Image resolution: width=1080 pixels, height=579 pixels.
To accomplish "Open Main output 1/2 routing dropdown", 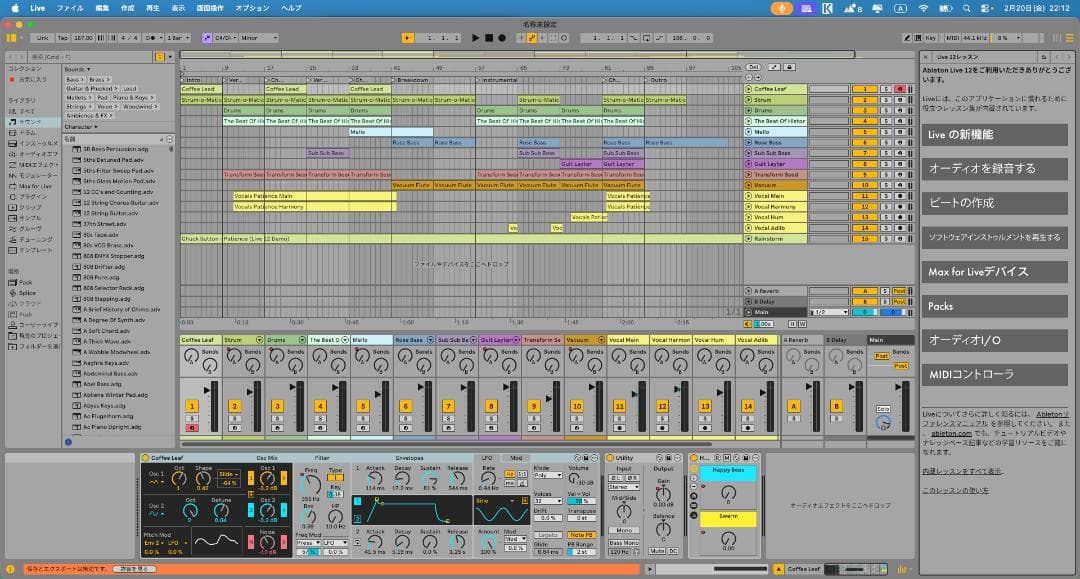I will pyautogui.click(x=829, y=312).
